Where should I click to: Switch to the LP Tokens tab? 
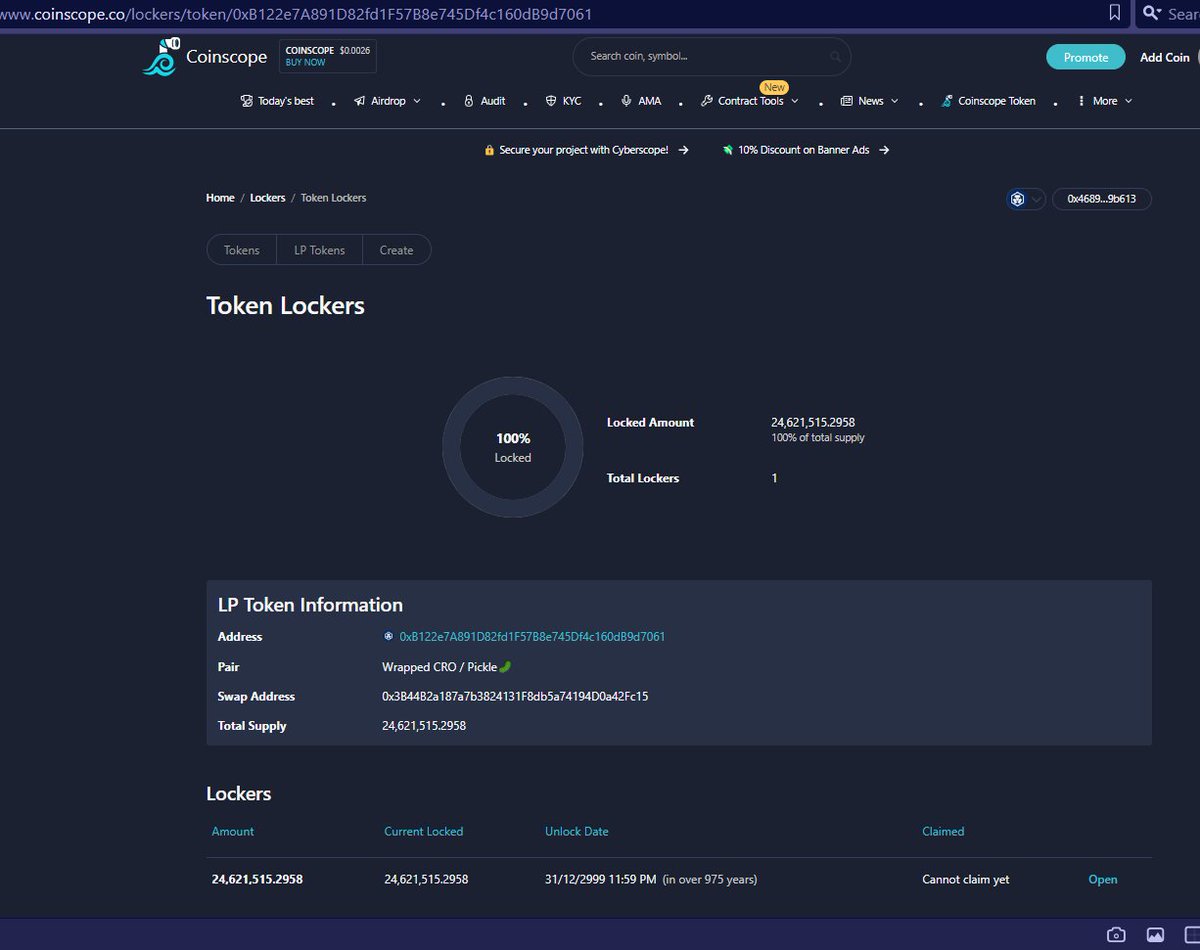click(x=319, y=250)
